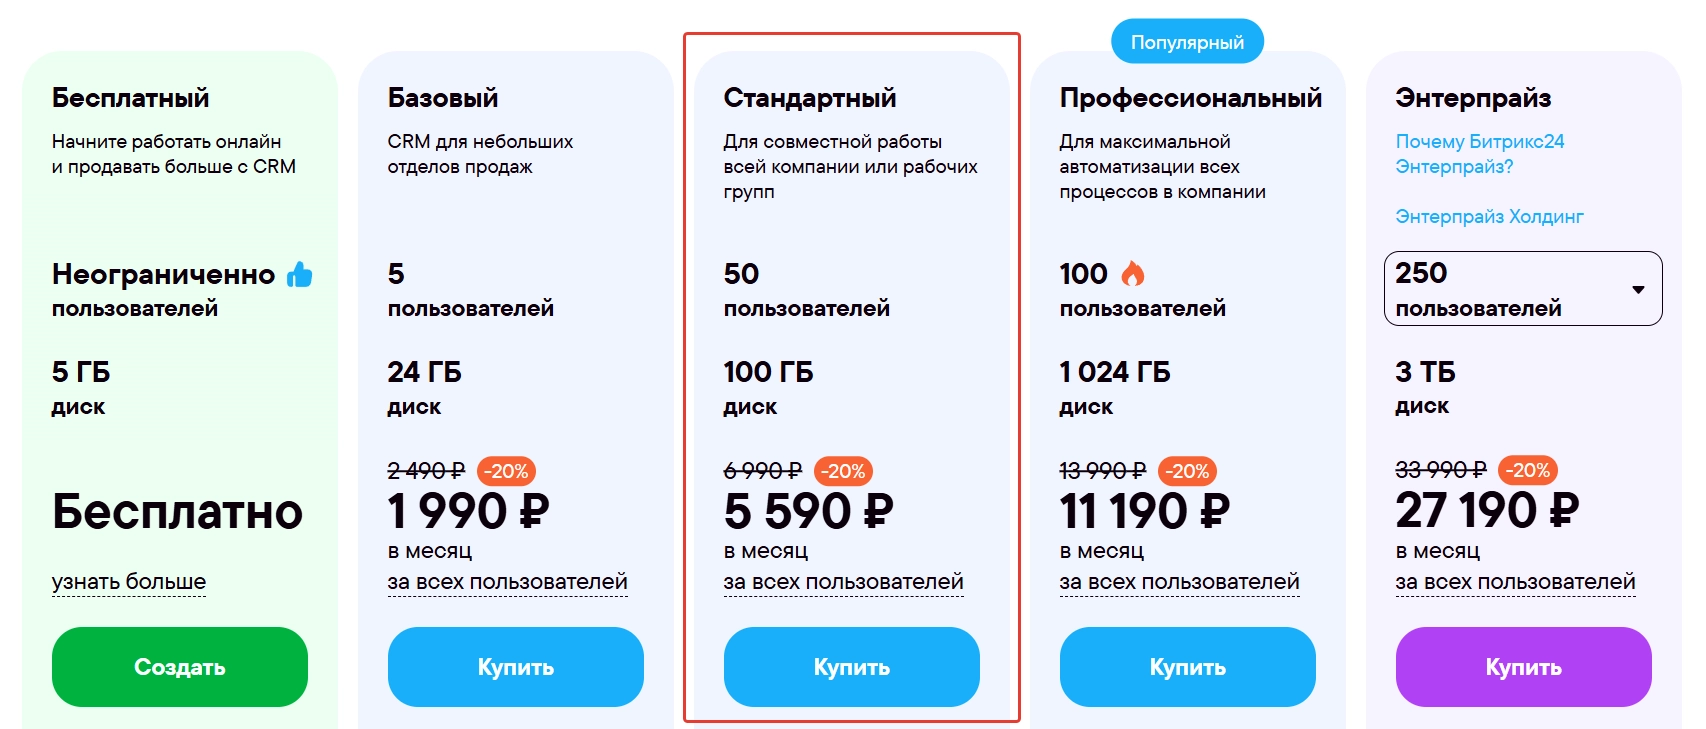Expand the Энтерпрайз user count selector
The width and height of the screenshot is (1706, 729).
point(1523,288)
